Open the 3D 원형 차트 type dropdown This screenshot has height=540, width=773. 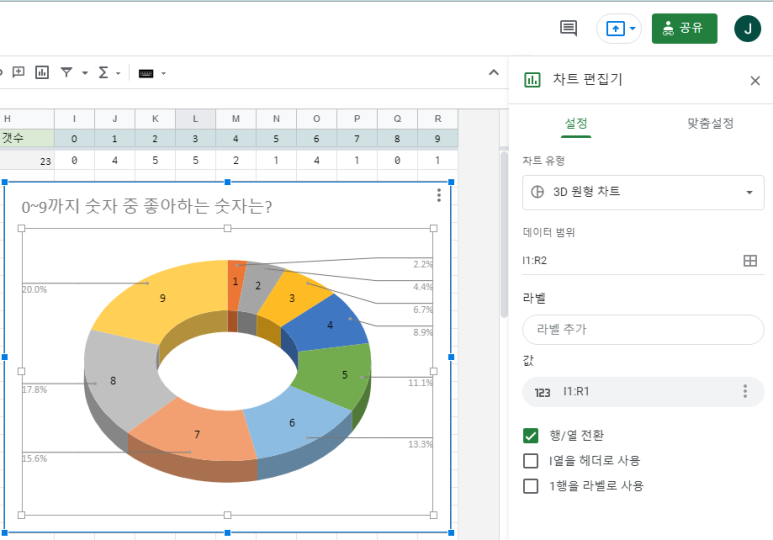point(643,192)
